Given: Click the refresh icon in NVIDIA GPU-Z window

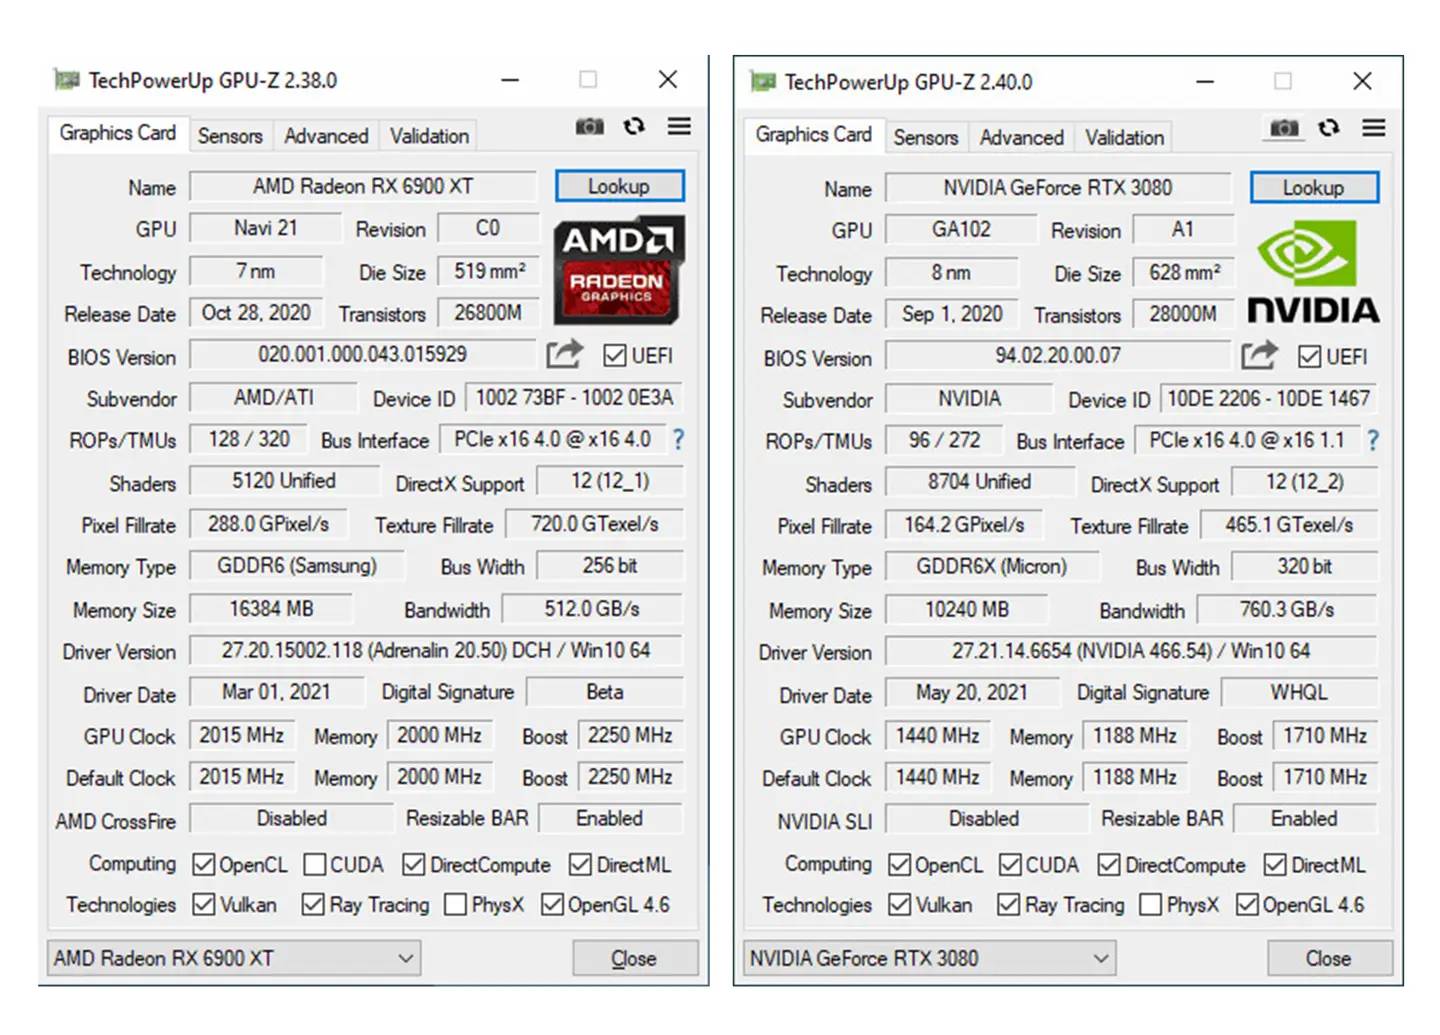Looking at the screenshot, I should click(x=1328, y=129).
